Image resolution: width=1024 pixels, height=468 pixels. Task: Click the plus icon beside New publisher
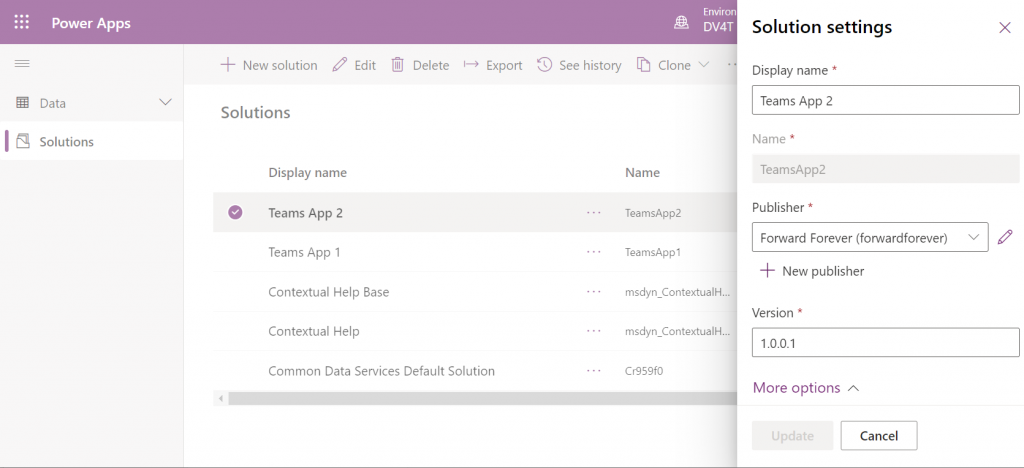click(767, 270)
